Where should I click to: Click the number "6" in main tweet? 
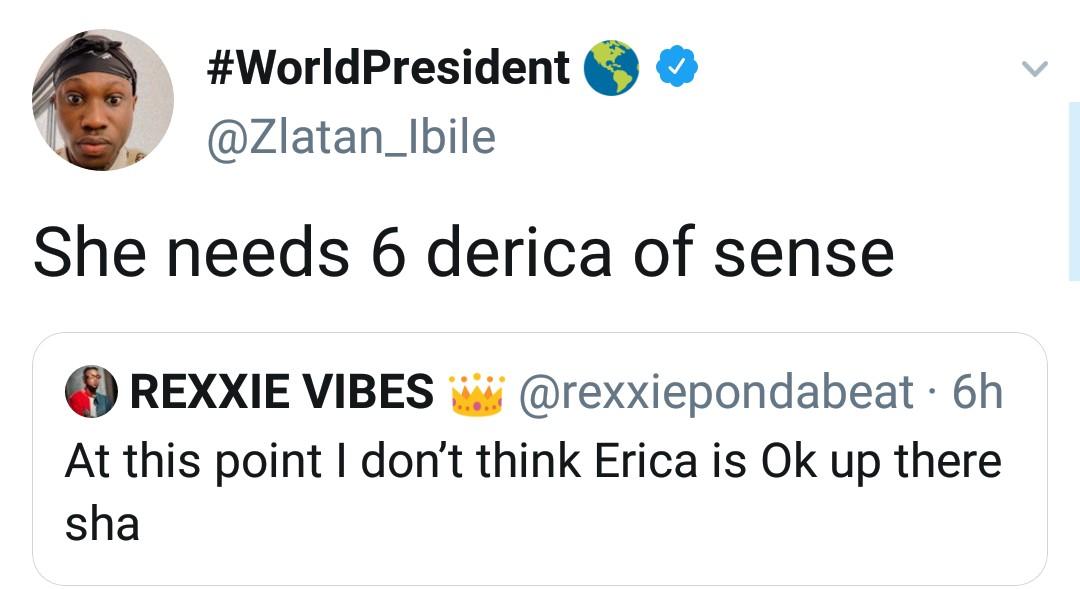click(x=385, y=252)
